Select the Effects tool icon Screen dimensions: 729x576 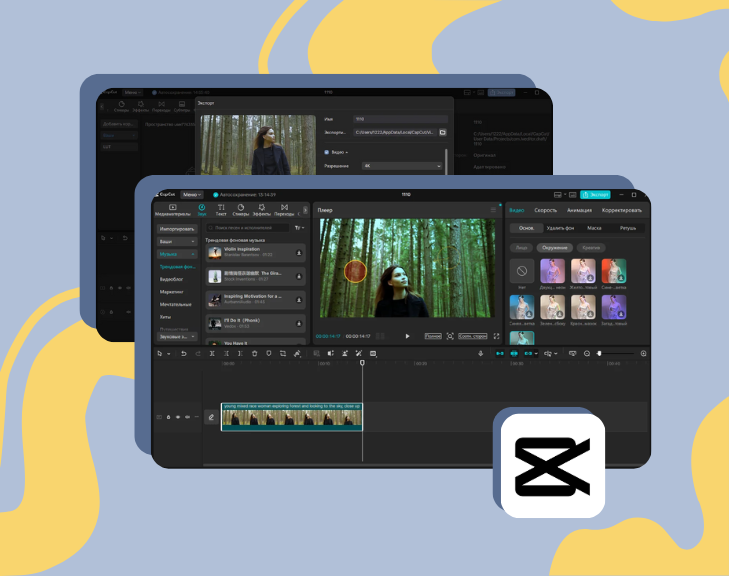(261, 210)
